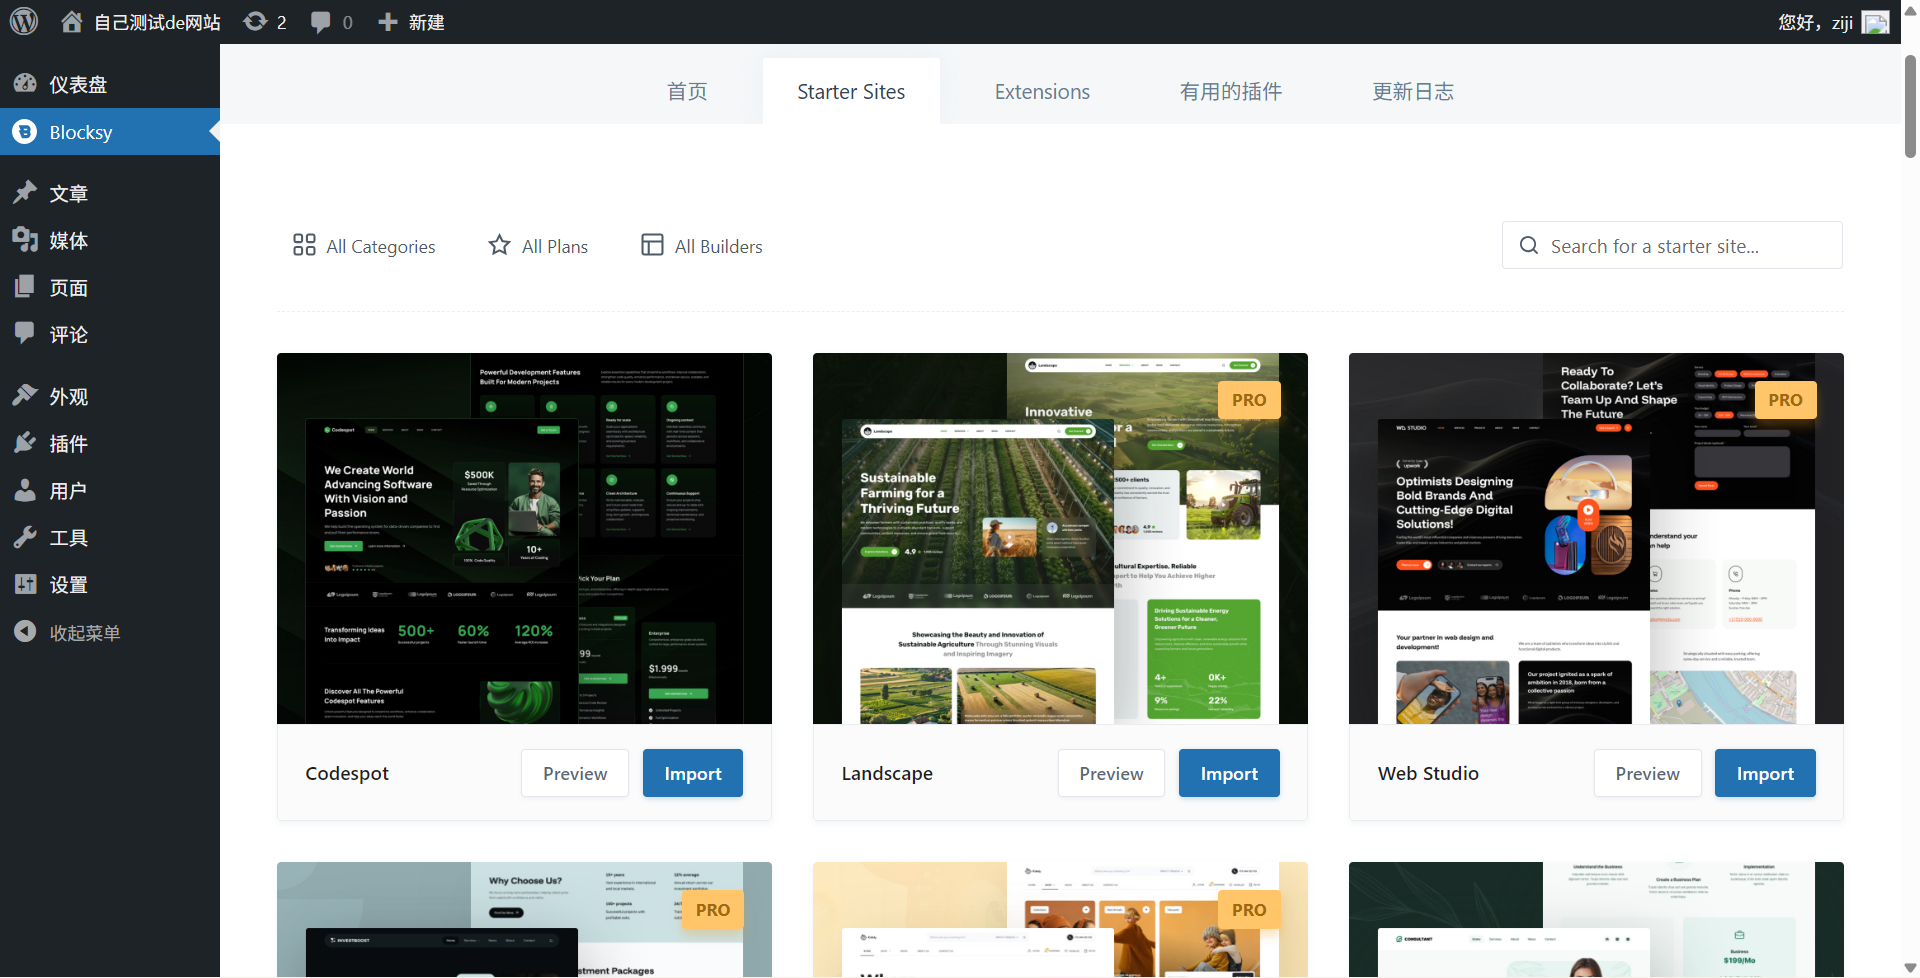Click the 外观 paintbrush icon
Screen dimensions: 1920x978
25,395
